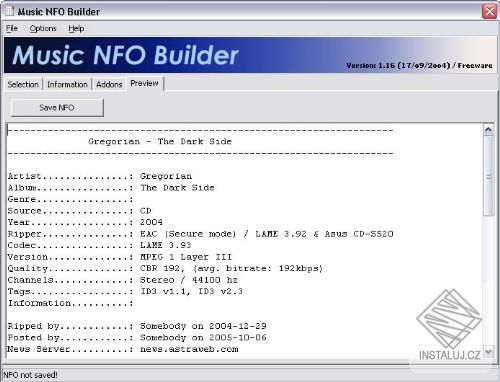This screenshot has height=382, width=500.
Task: Switch to the Selection tab
Action: pyautogui.click(x=23, y=85)
